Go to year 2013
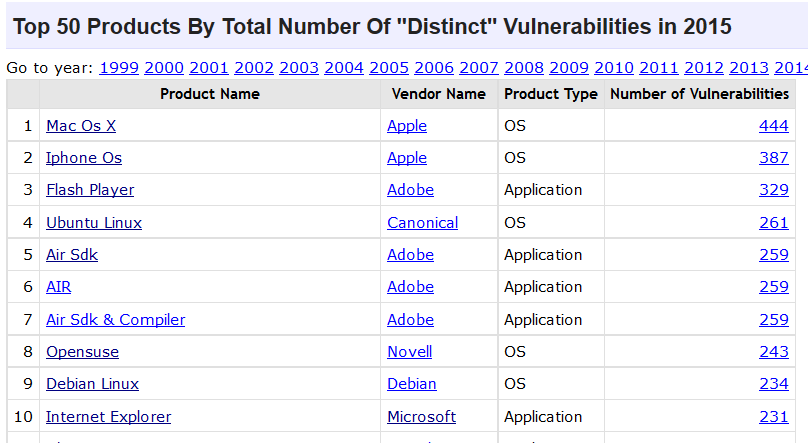 749,68
